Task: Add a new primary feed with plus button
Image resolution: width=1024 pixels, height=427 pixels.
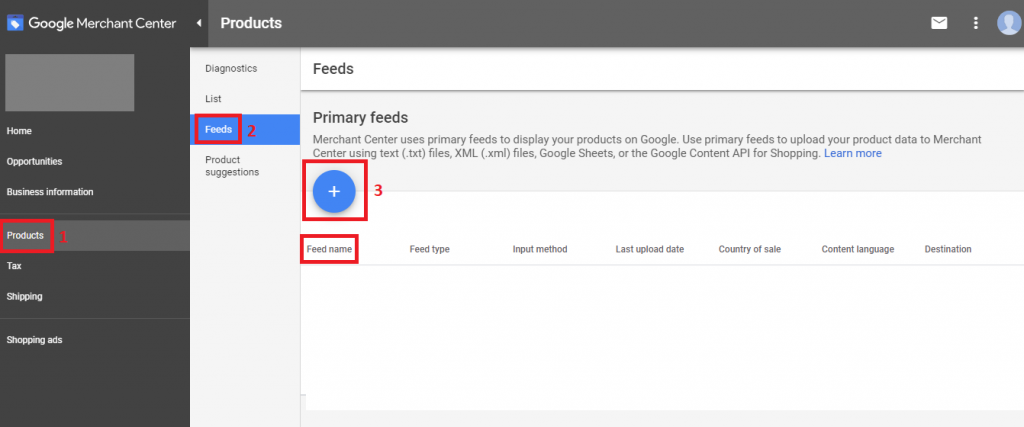Action: pyautogui.click(x=334, y=191)
